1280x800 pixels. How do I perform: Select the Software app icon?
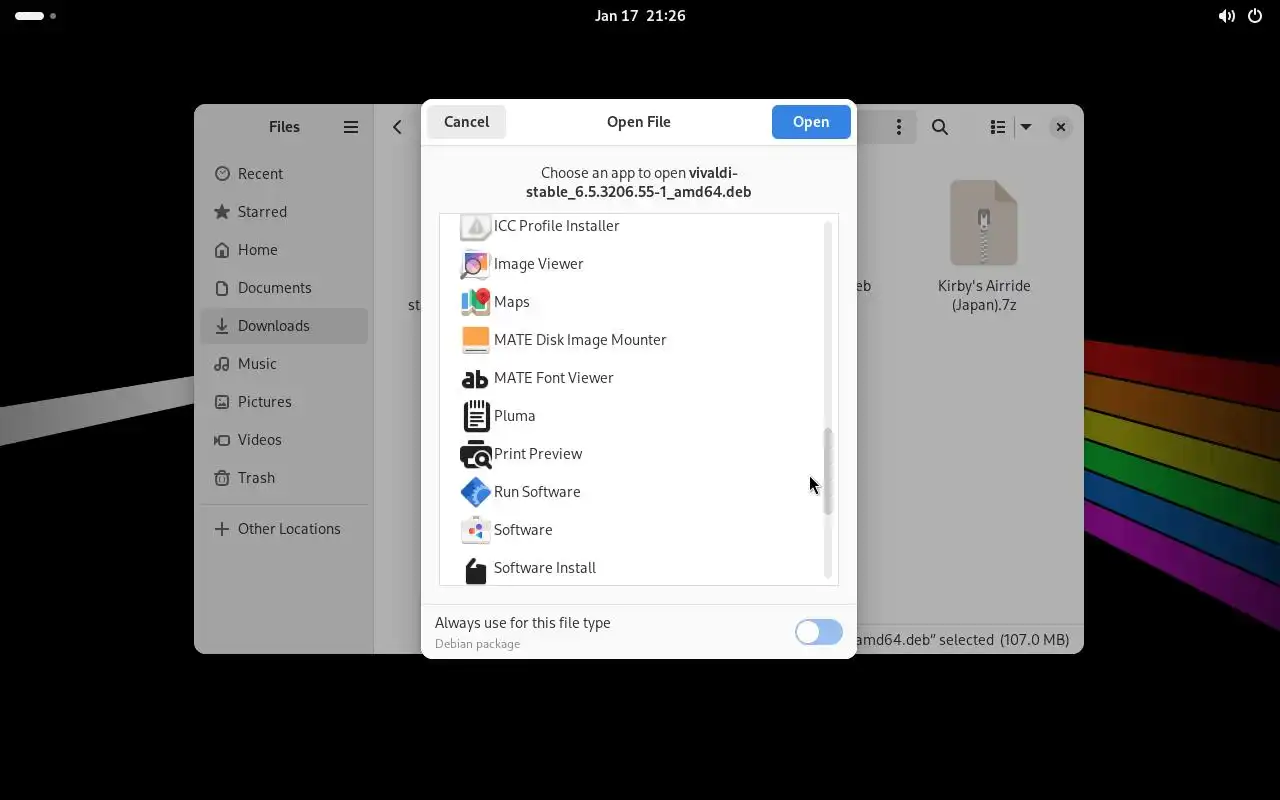476,530
